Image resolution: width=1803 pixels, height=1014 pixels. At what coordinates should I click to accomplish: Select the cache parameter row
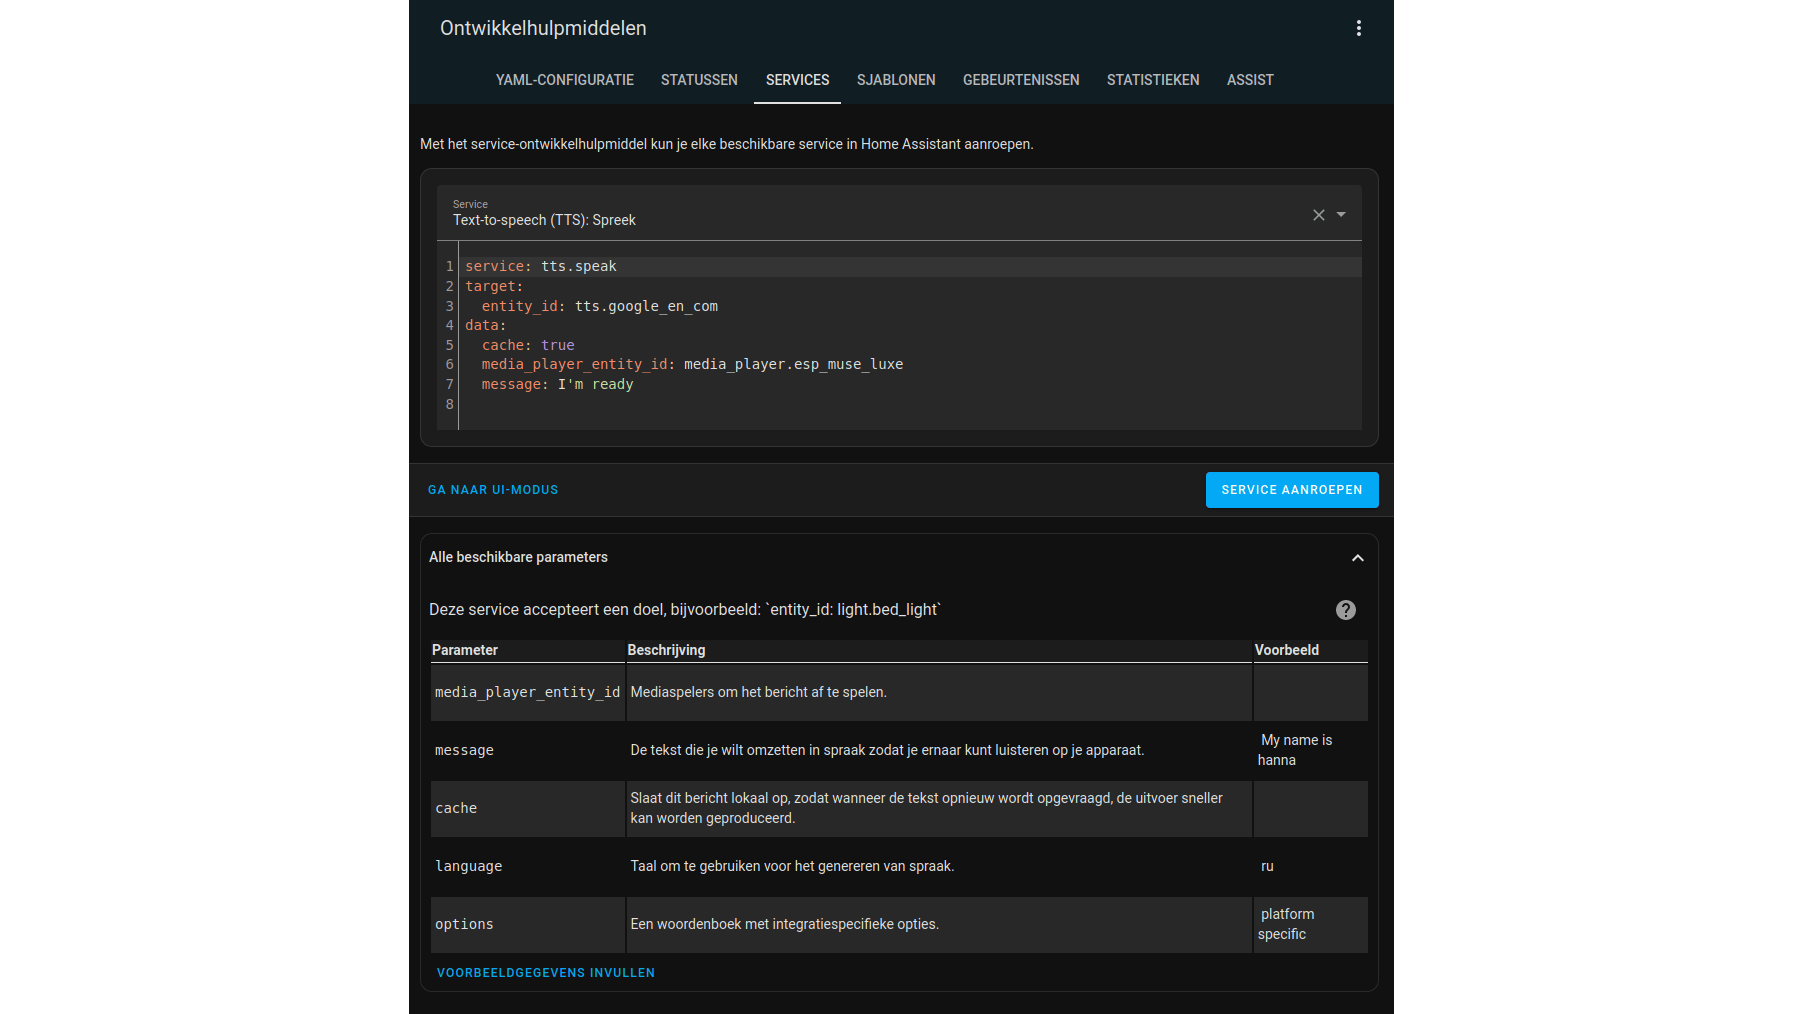pyautogui.click(x=456, y=808)
